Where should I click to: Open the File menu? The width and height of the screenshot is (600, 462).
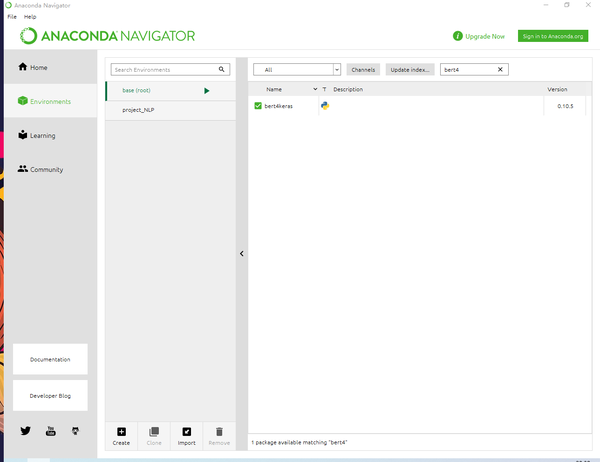pos(12,16)
